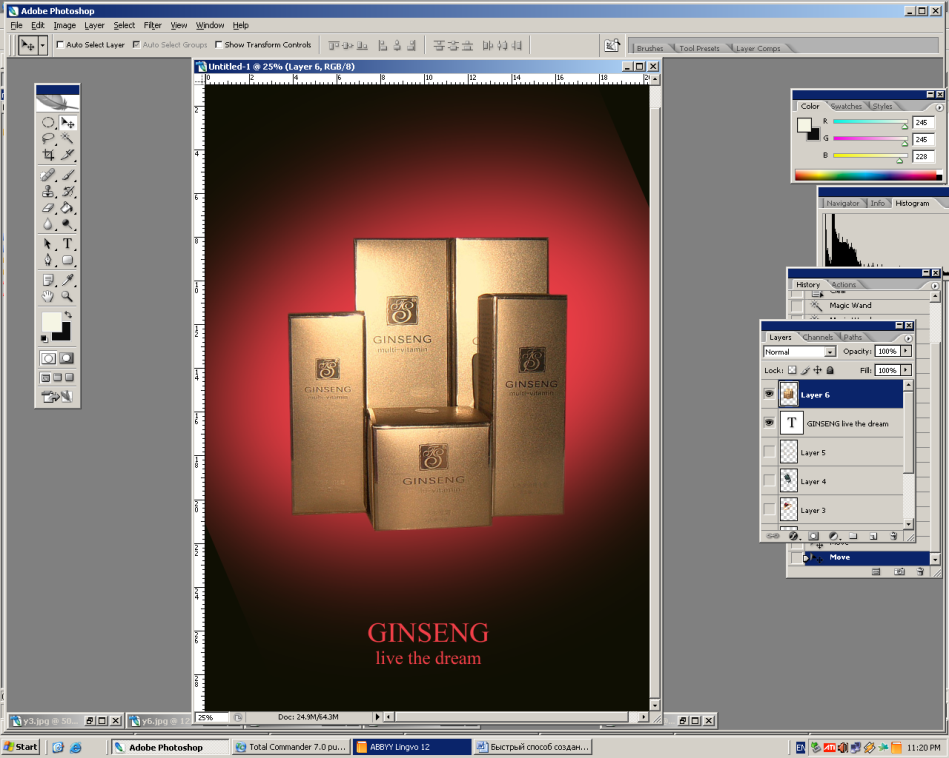The image size is (949, 758).
Task: Select the Pen tool
Action: coord(48,260)
